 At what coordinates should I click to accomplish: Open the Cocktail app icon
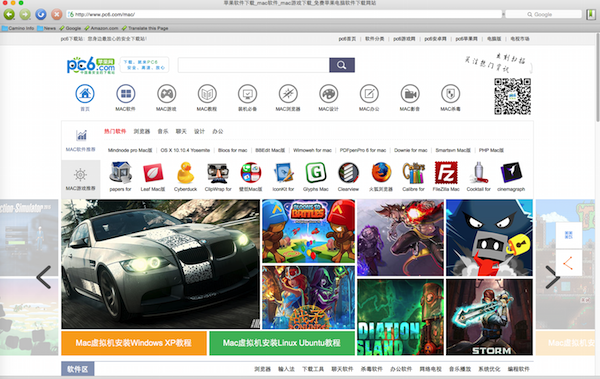click(479, 173)
